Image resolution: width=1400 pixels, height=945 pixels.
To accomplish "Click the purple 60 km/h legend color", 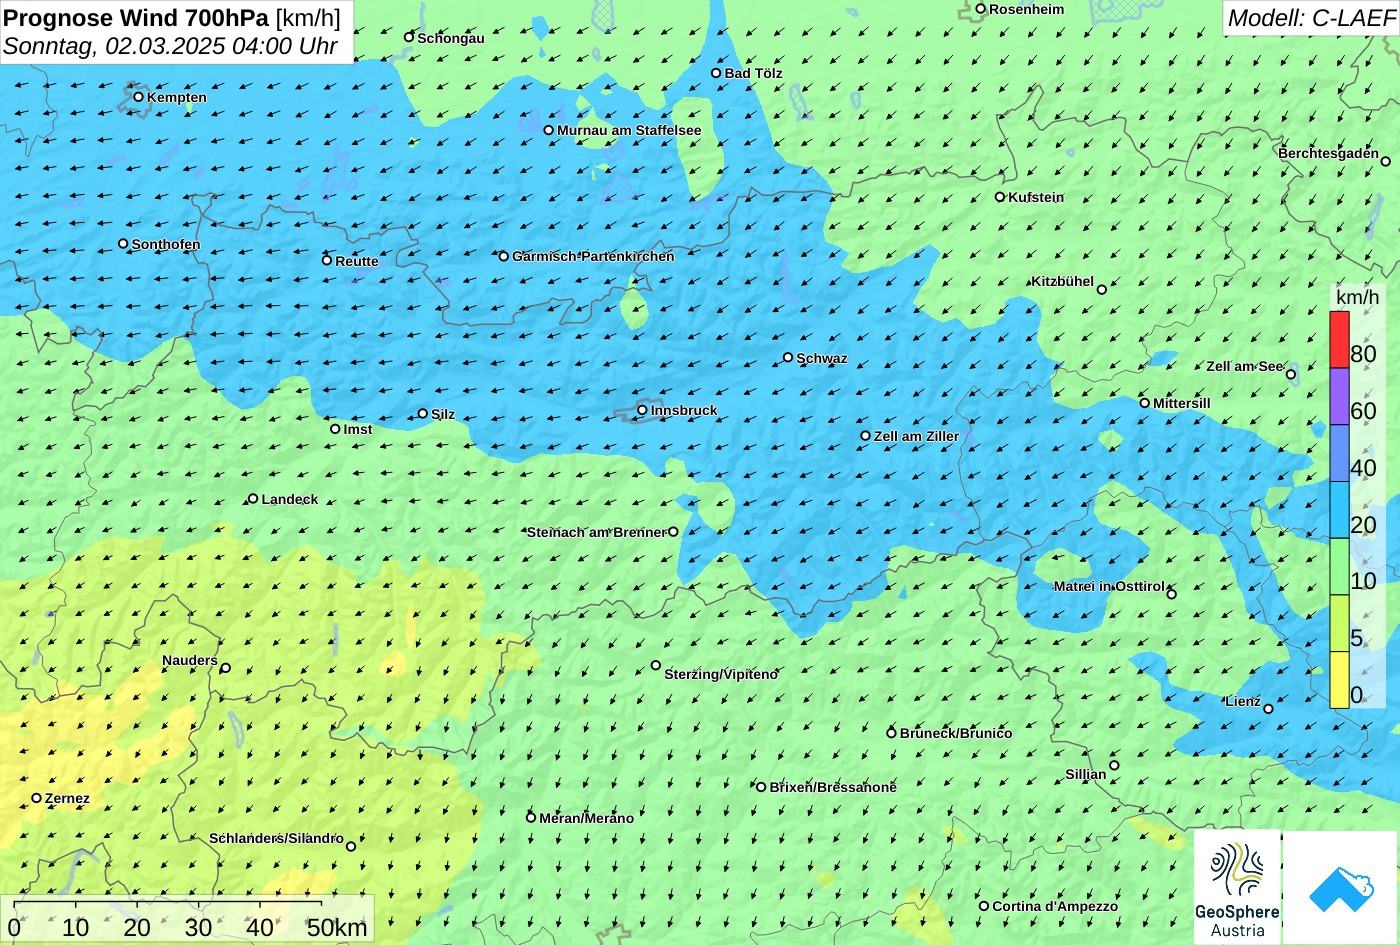I will pos(1339,397).
